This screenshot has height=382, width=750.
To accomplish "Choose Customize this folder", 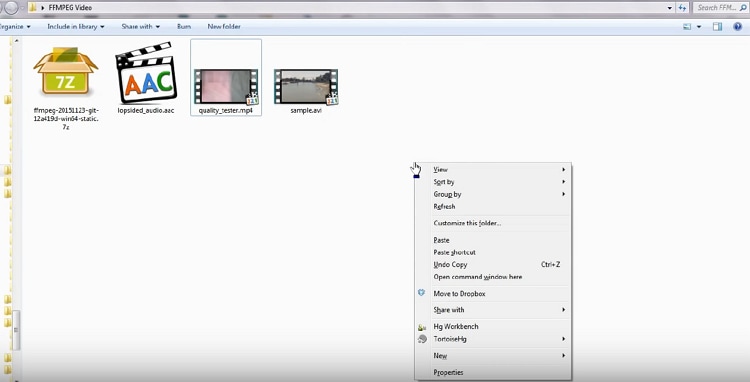I will [x=493, y=223].
